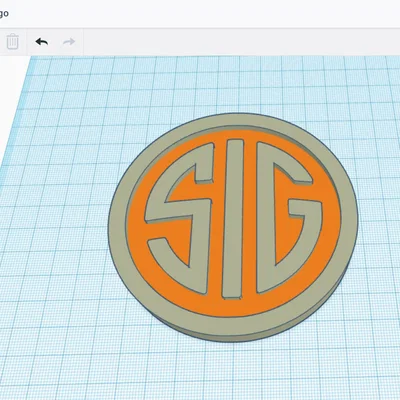Click the trash can delete icon
The height and width of the screenshot is (400, 400).
(x=12, y=42)
